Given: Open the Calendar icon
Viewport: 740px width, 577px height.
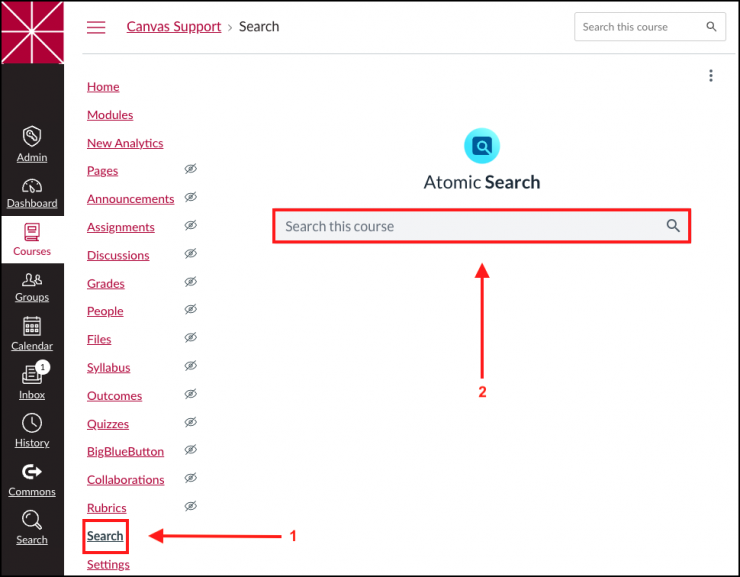Looking at the screenshot, I should (x=32, y=327).
